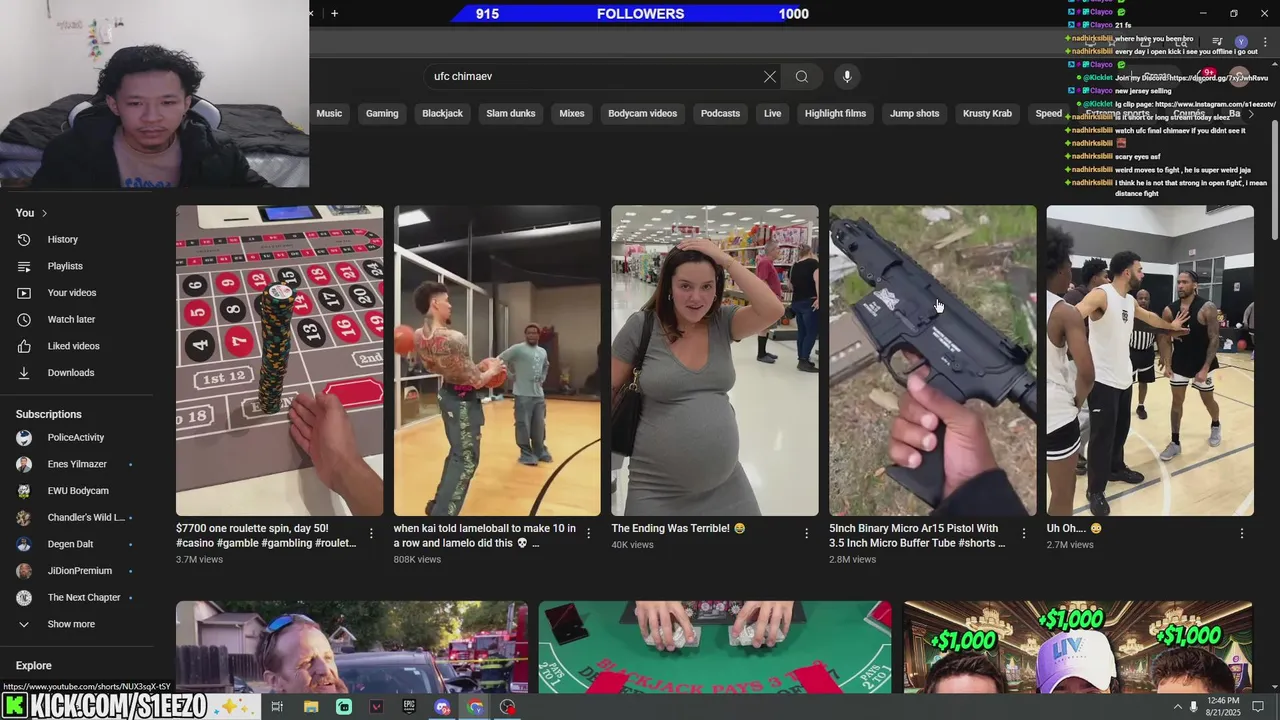Open YouTube notifications bell with 9+ badge

tap(1205, 77)
